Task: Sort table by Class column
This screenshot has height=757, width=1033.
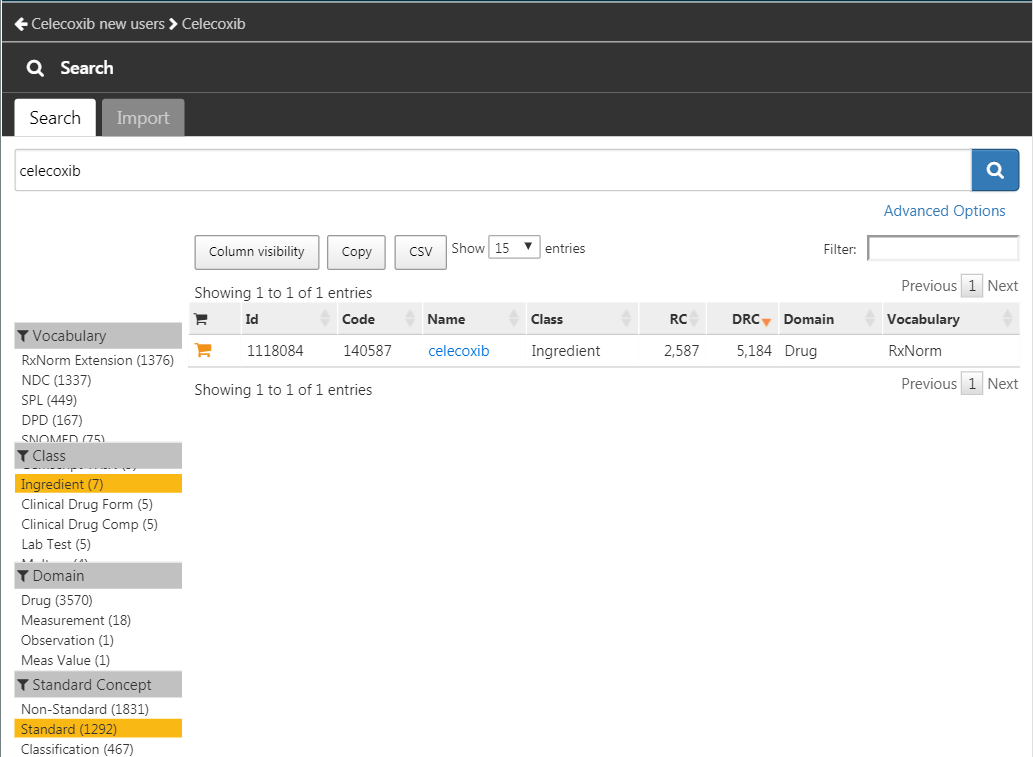Action: pyautogui.click(x=582, y=319)
